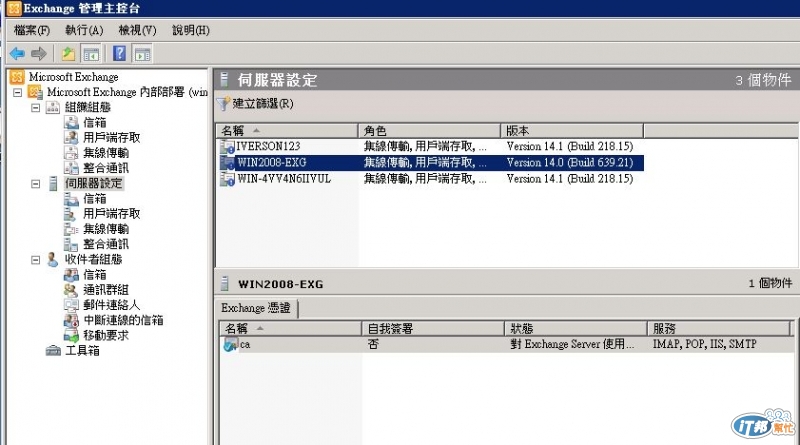Click the Forward arrow toolbar icon
This screenshot has width=800, height=445.
(x=39, y=53)
